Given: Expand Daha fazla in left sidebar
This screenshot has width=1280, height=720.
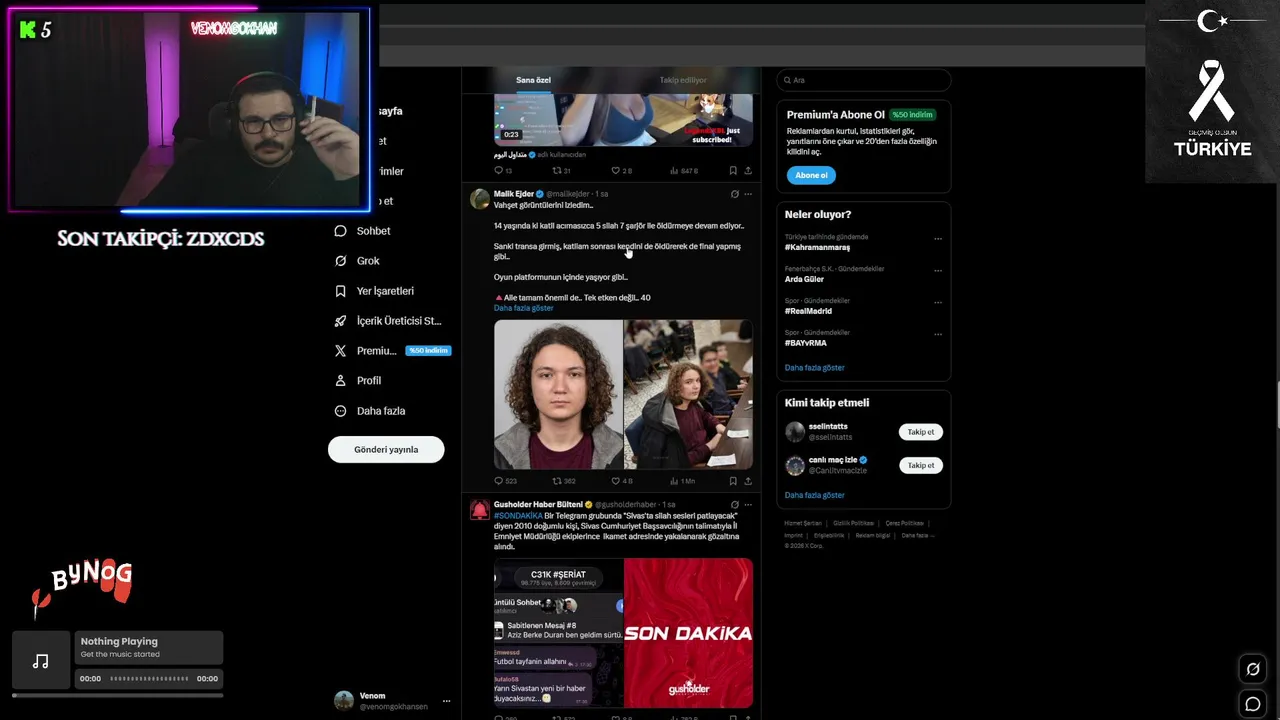Looking at the screenshot, I should click(369, 411).
